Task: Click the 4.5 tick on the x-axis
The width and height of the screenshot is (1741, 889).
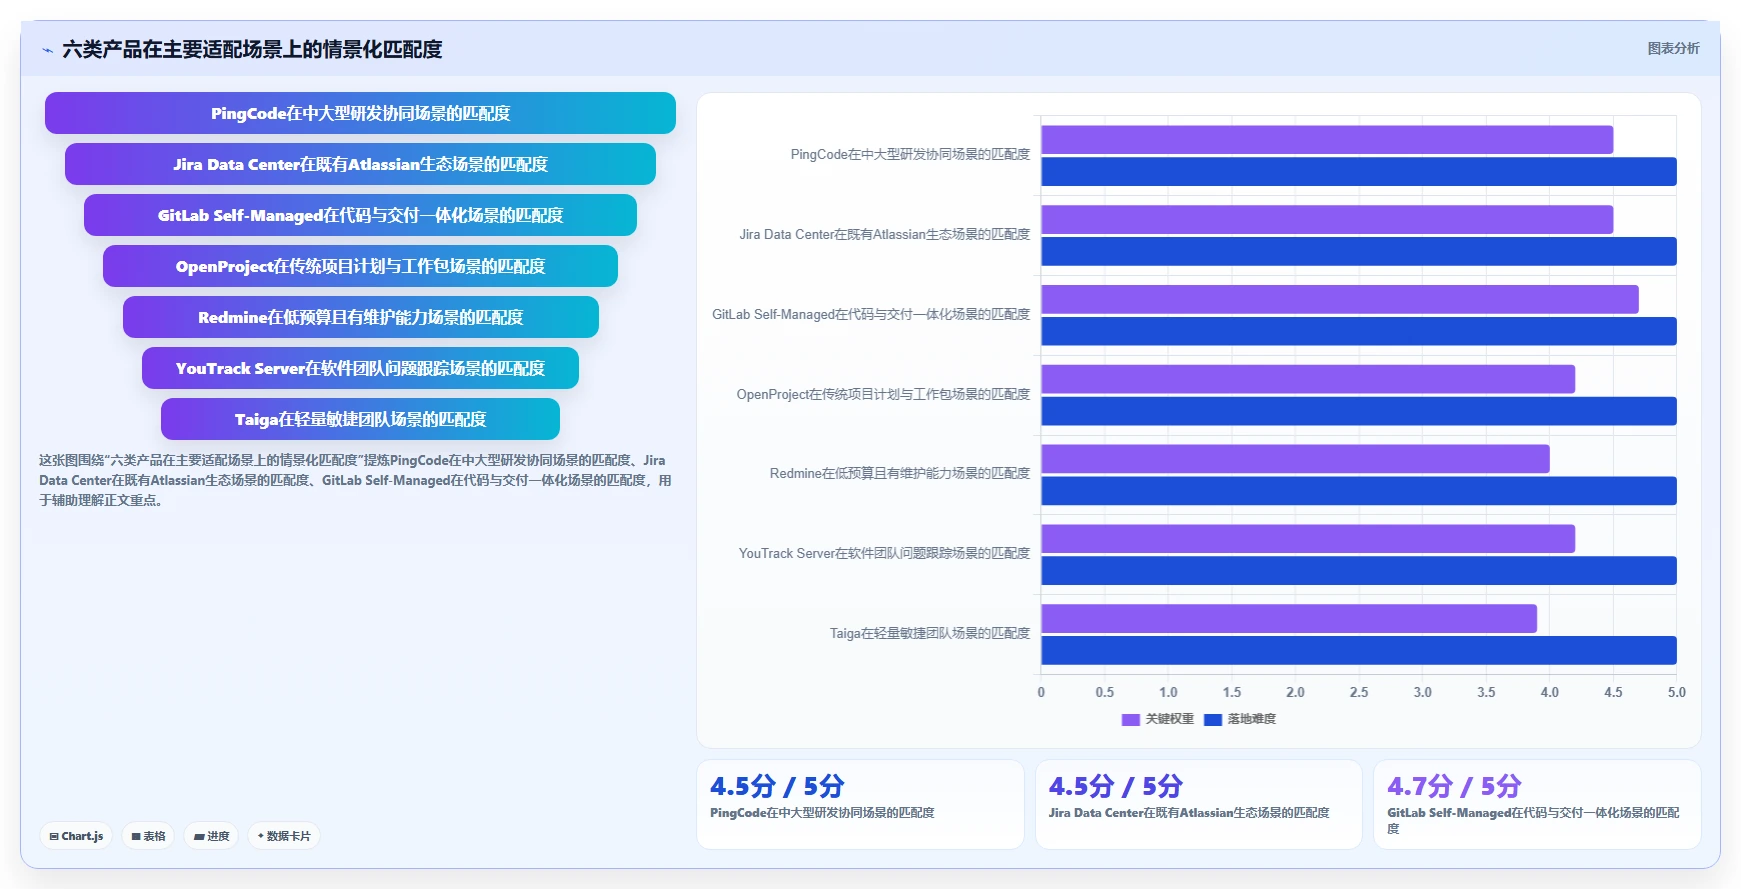Action: click(x=1613, y=692)
